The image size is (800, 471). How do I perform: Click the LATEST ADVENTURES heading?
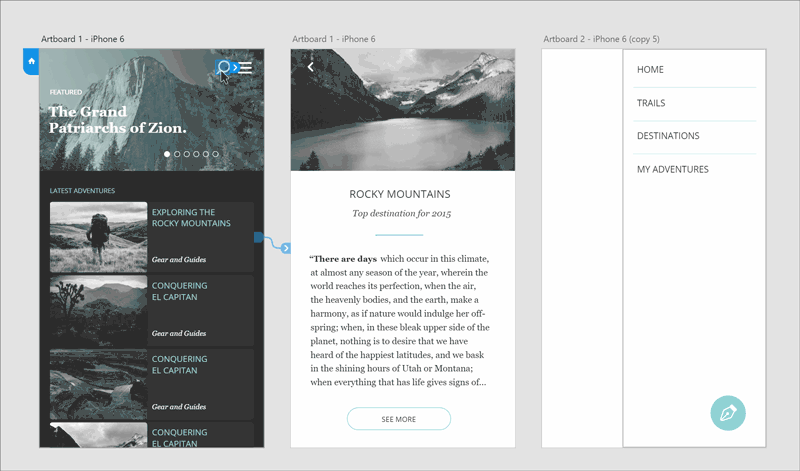click(x=82, y=190)
